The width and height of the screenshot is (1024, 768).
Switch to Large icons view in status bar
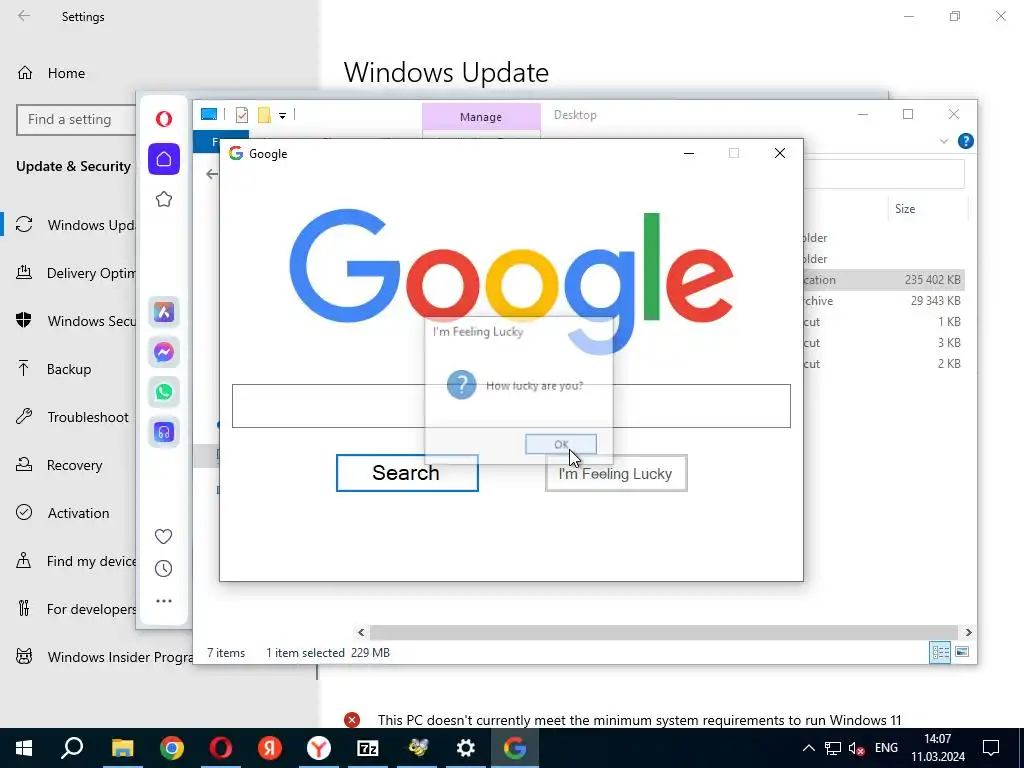point(962,652)
